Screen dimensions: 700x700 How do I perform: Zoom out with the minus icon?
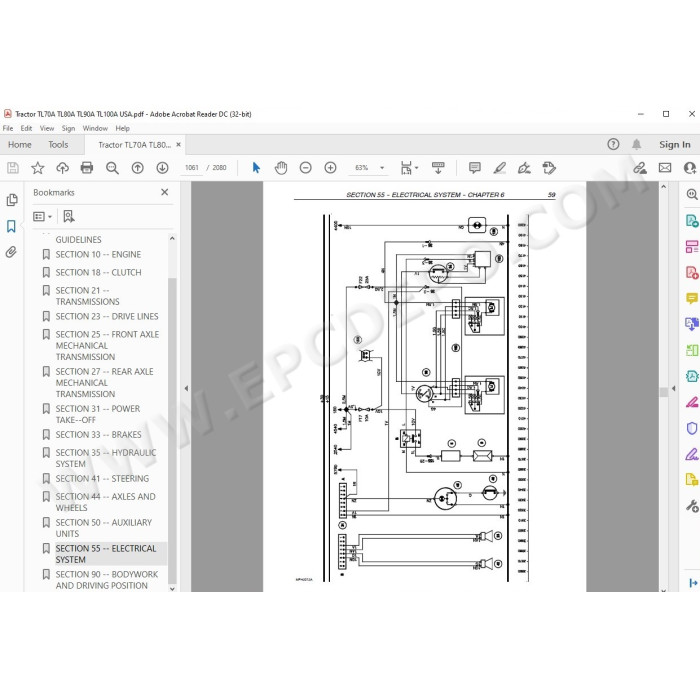(x=305, y=168)
